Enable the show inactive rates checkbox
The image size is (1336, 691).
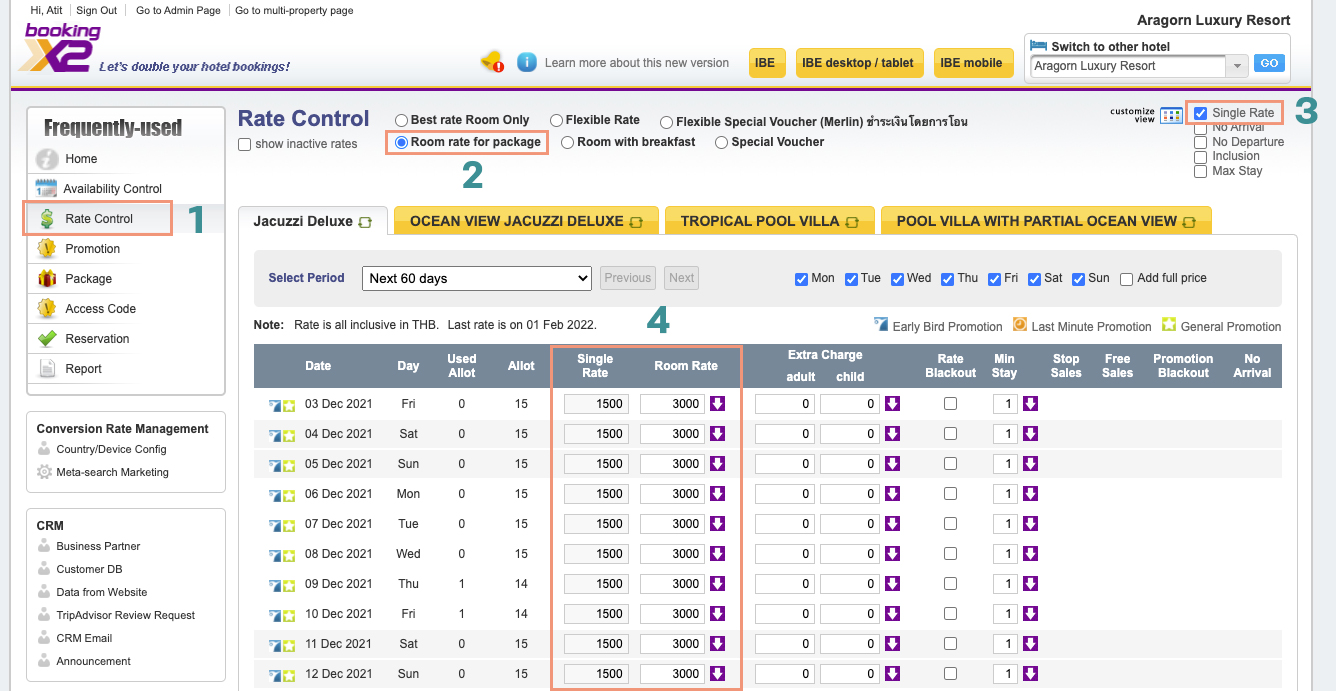[245, 144]
